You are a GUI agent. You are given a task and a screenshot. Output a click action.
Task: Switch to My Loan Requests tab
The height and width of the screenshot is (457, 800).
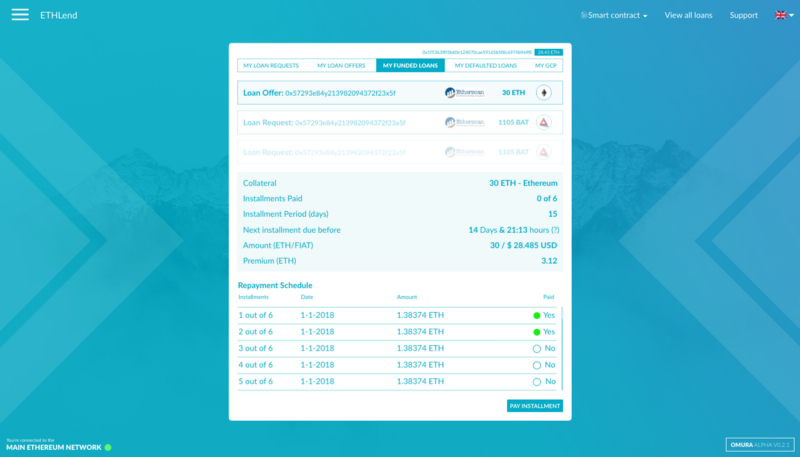[x=270, y=65]
